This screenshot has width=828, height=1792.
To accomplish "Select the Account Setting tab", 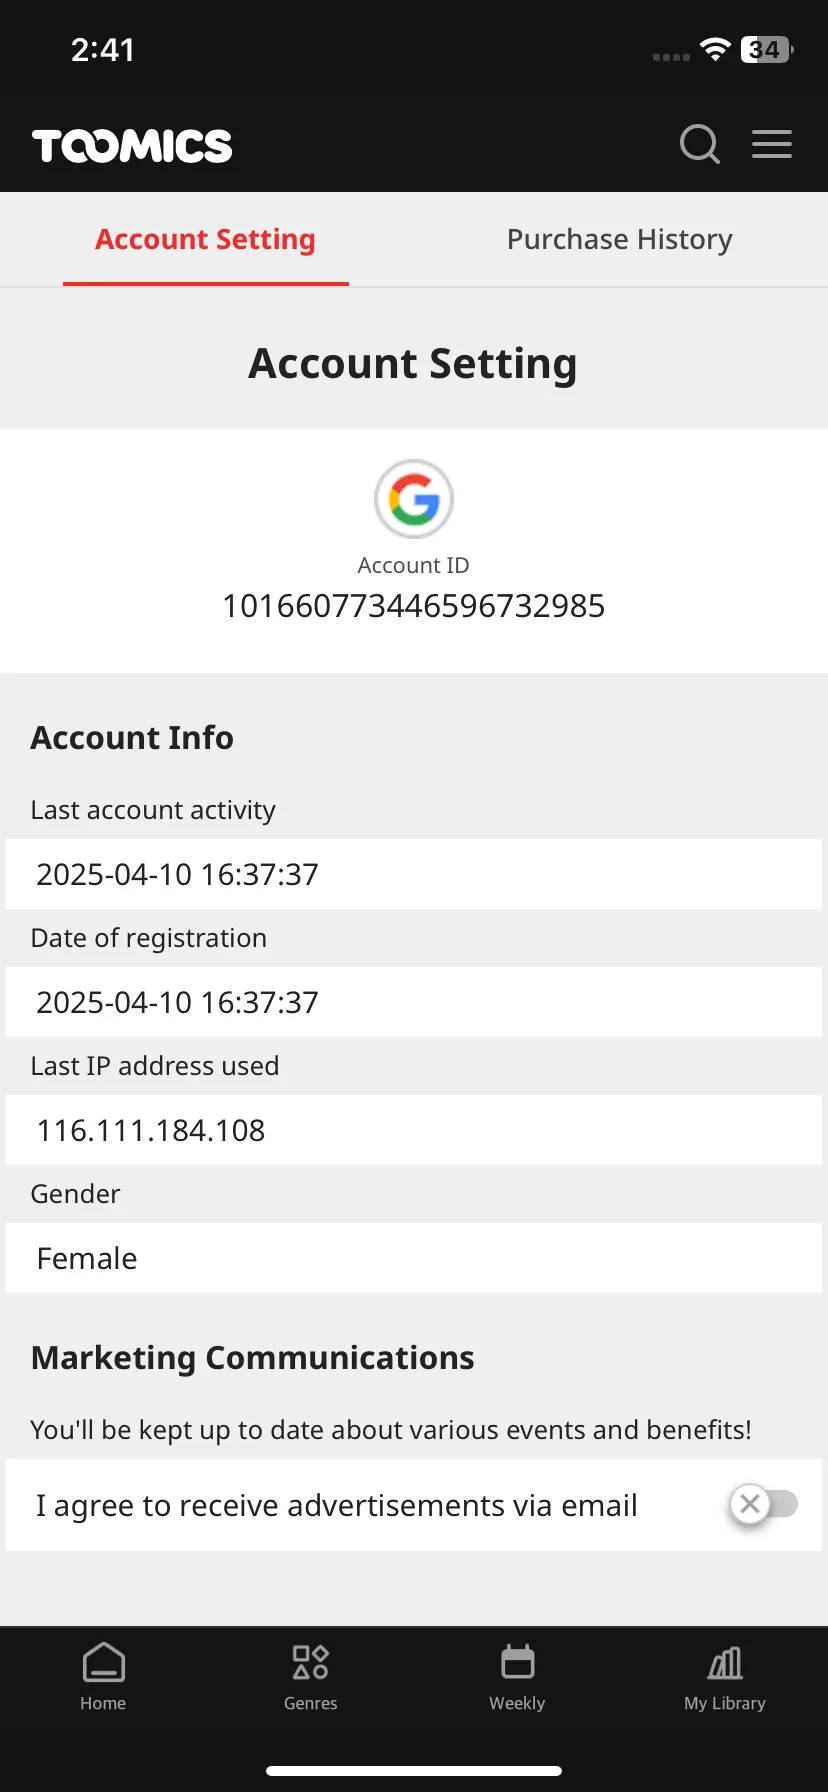I will 206,239.
